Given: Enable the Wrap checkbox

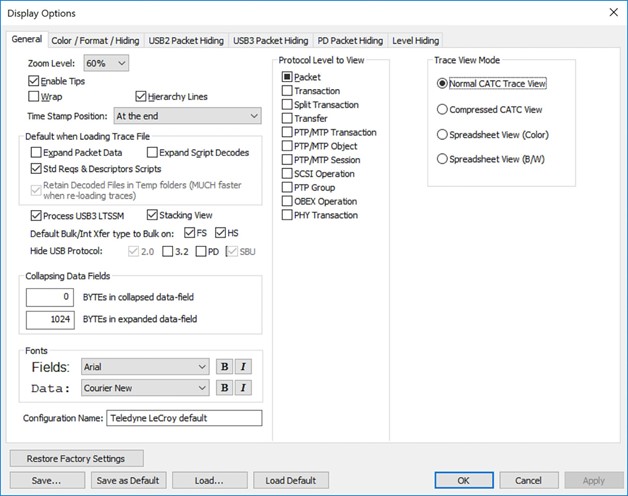Looking at the screenshot, I should (x=34, y=97).
